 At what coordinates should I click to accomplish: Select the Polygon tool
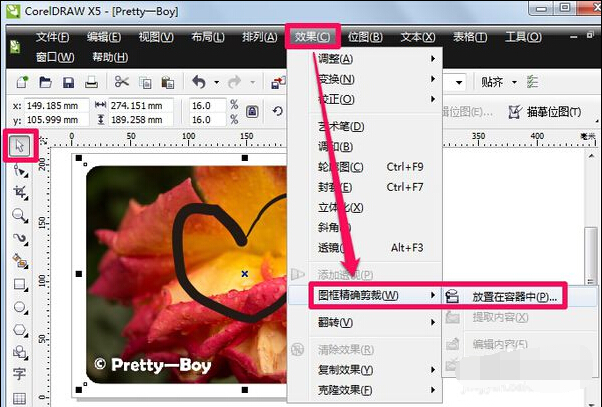point(20,330)
